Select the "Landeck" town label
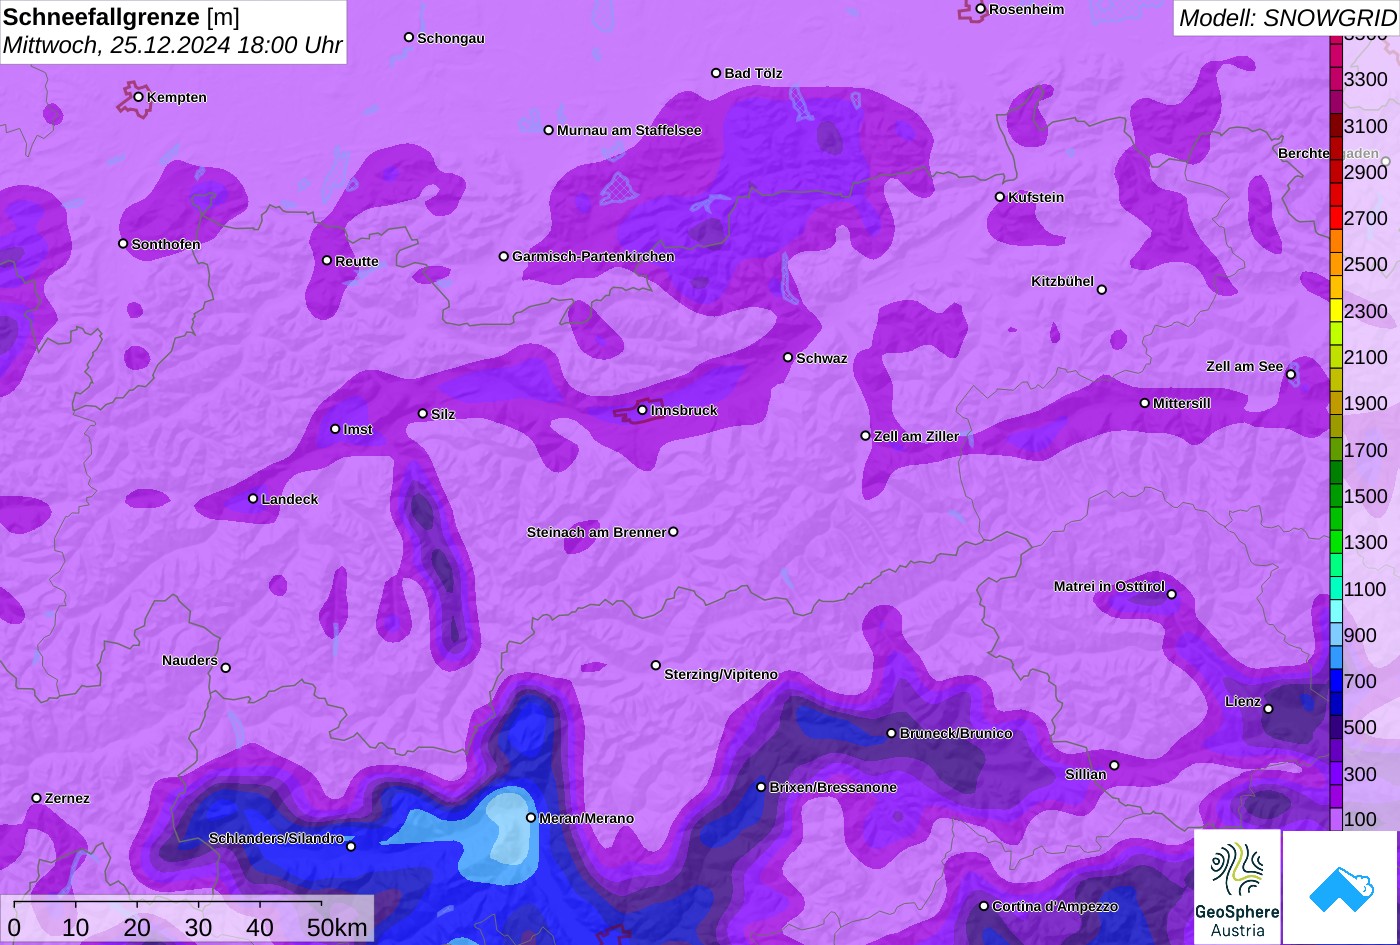The width and height of the screenshot is (1400, 945). 290,499
